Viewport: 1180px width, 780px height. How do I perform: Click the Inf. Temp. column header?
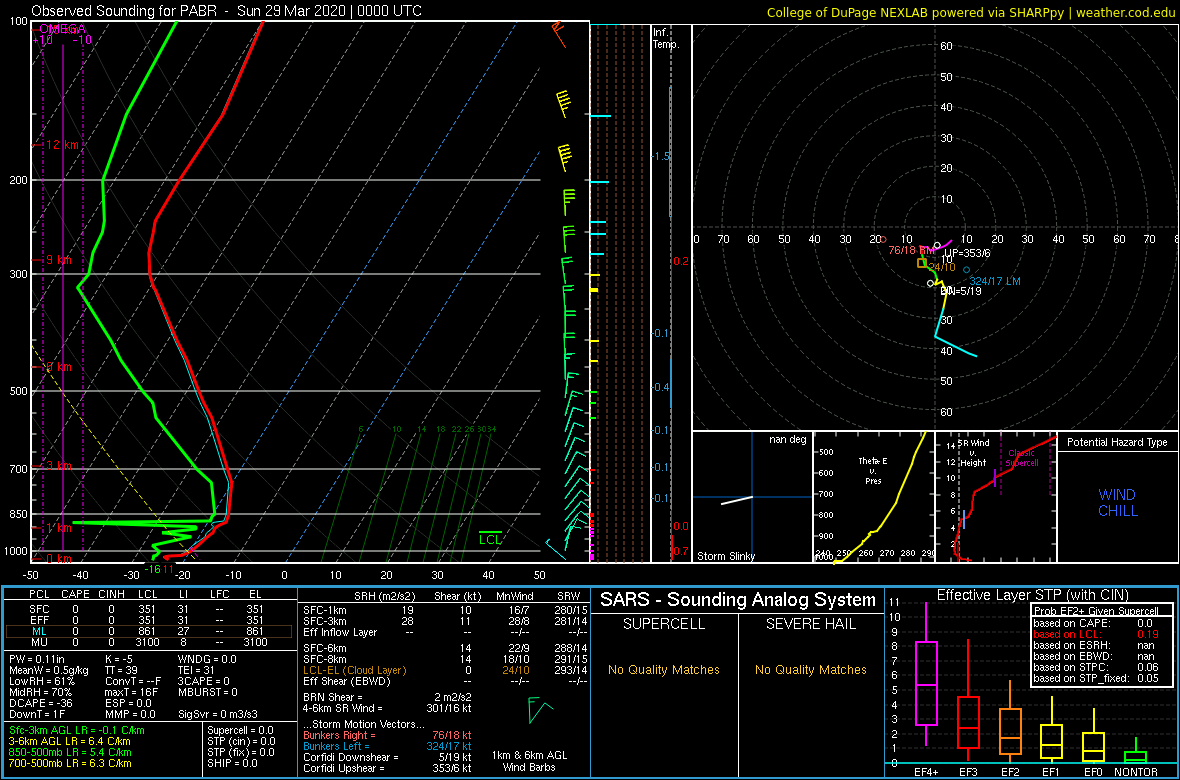pos(666,38)
